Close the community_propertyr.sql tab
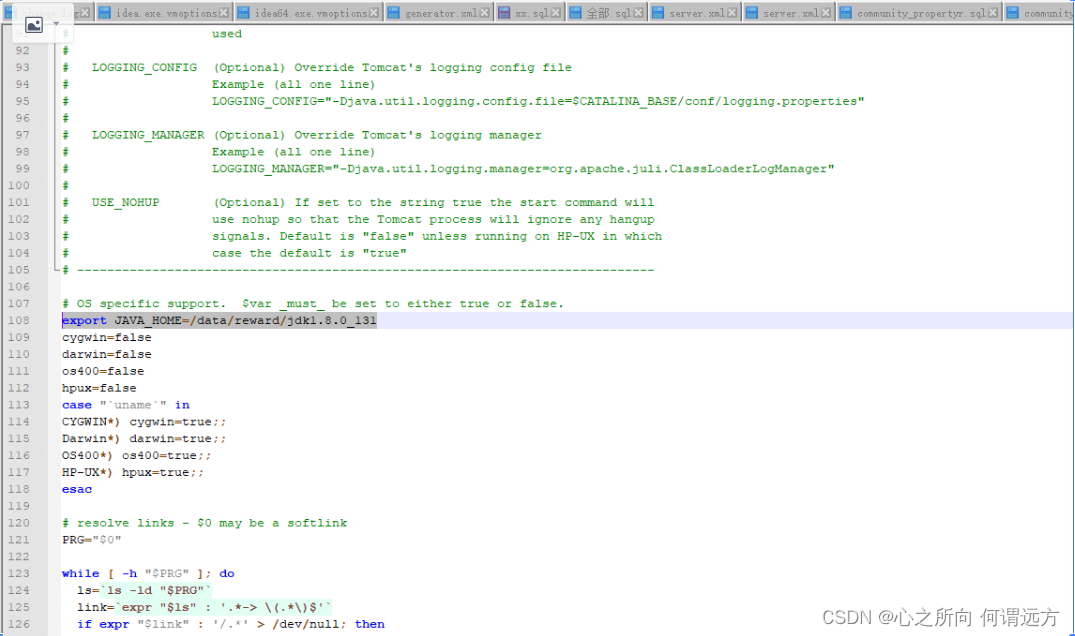 click(993, 13)
